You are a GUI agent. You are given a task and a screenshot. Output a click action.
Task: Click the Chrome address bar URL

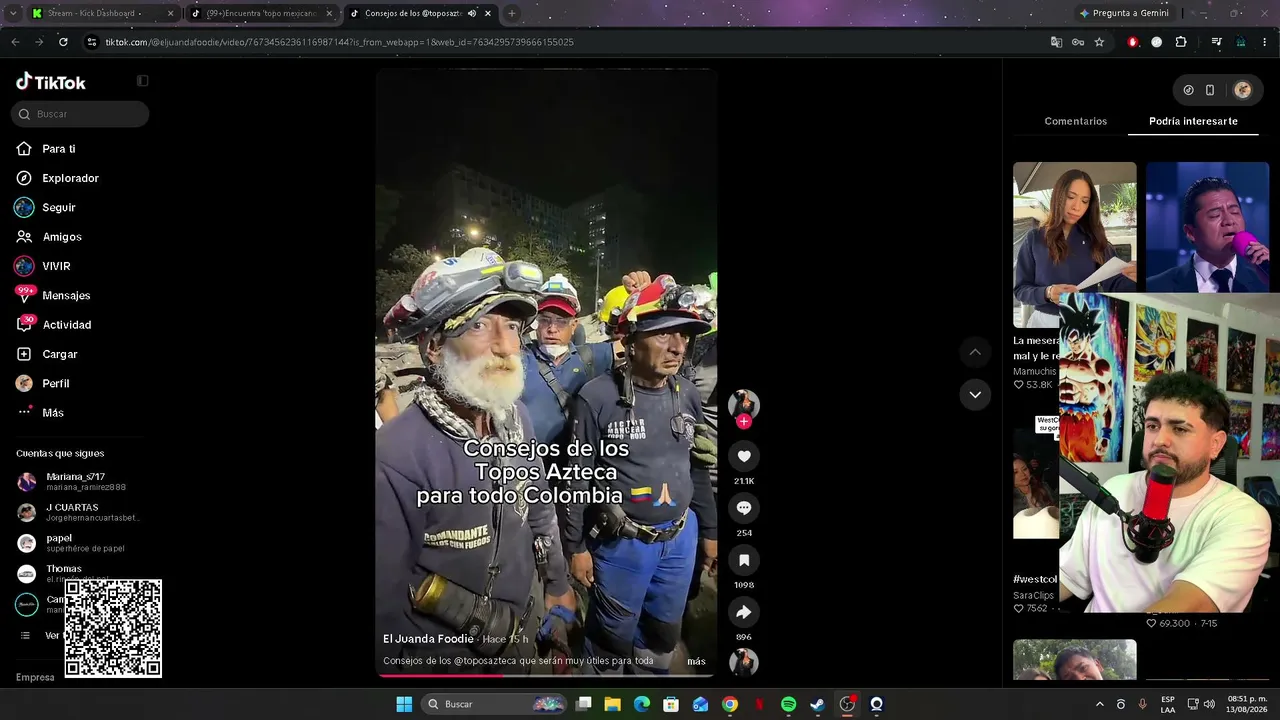pos(339,42)
